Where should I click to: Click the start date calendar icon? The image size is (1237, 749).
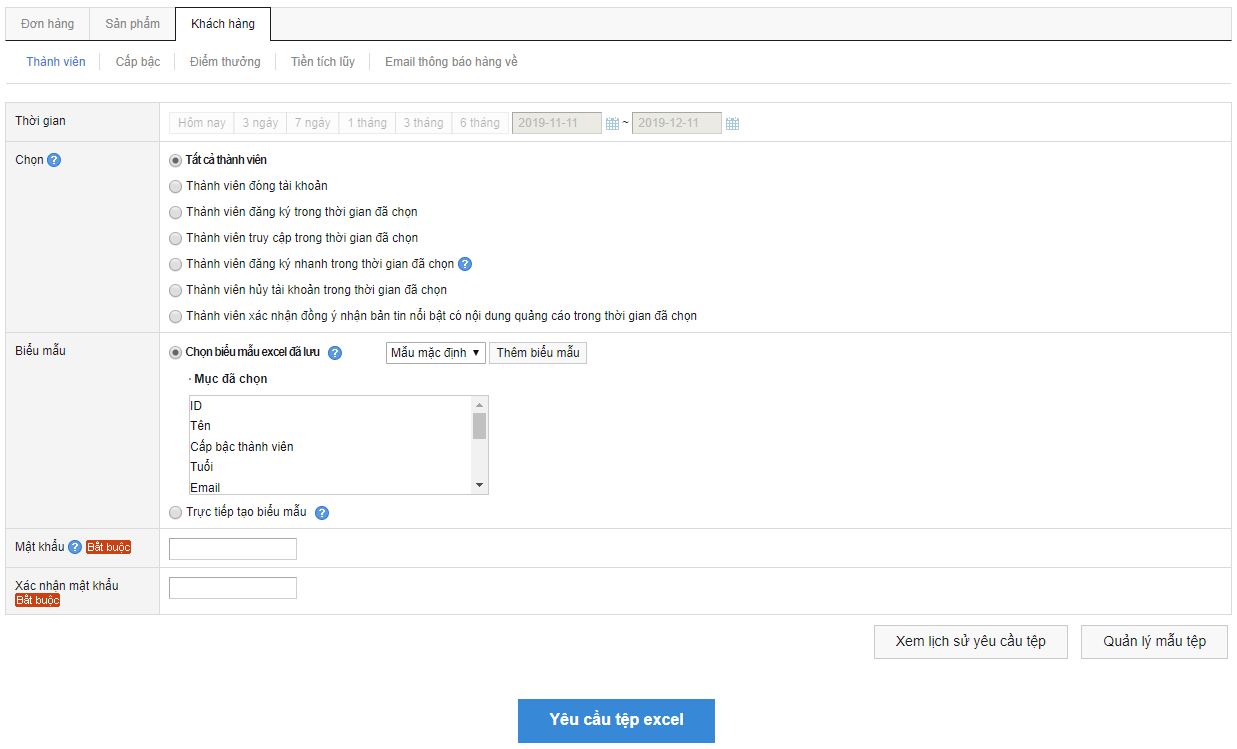[612, 124]
